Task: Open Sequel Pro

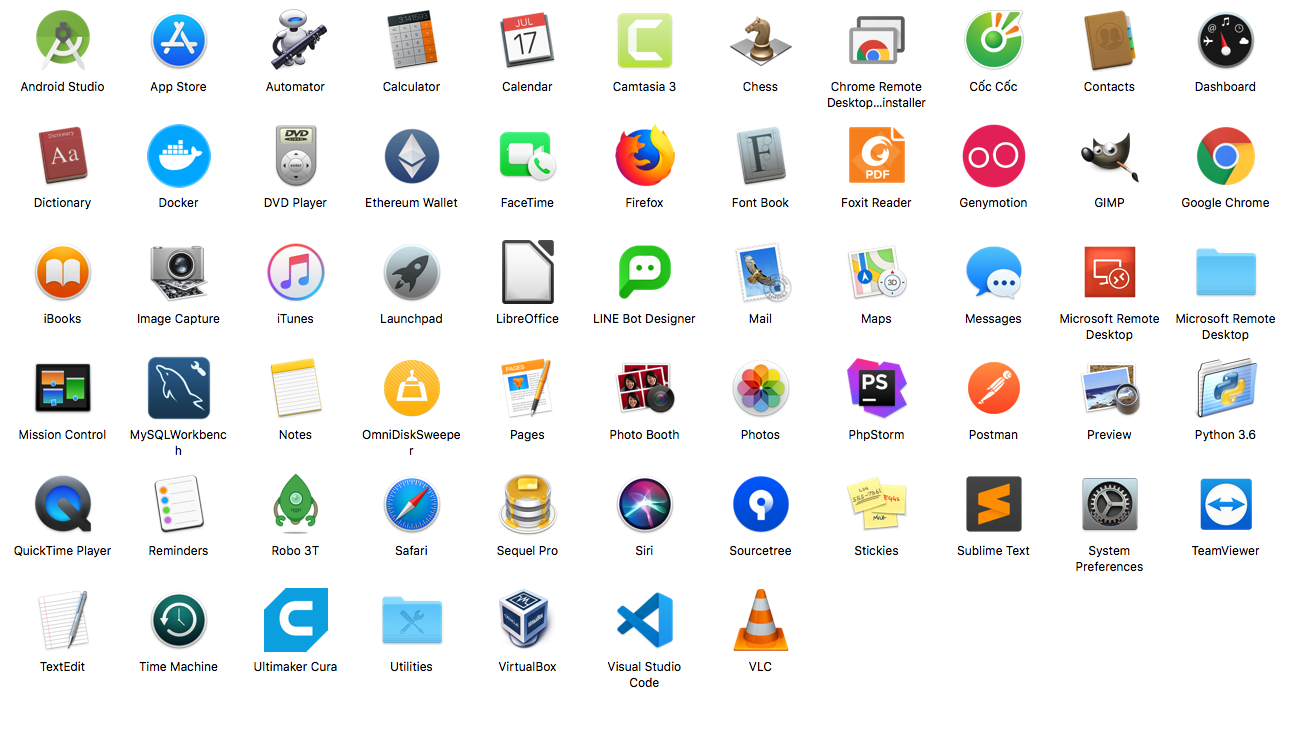Action: tap(527, 504)
